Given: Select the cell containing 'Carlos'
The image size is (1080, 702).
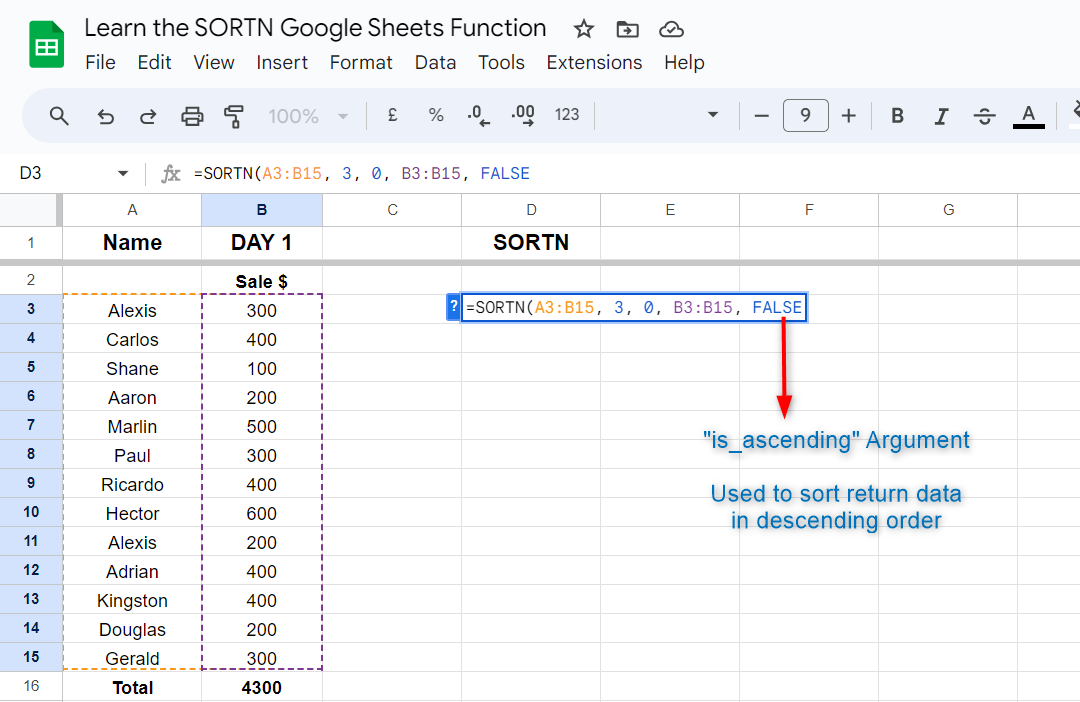Looking at the screenshot, I should pos(132,339).
